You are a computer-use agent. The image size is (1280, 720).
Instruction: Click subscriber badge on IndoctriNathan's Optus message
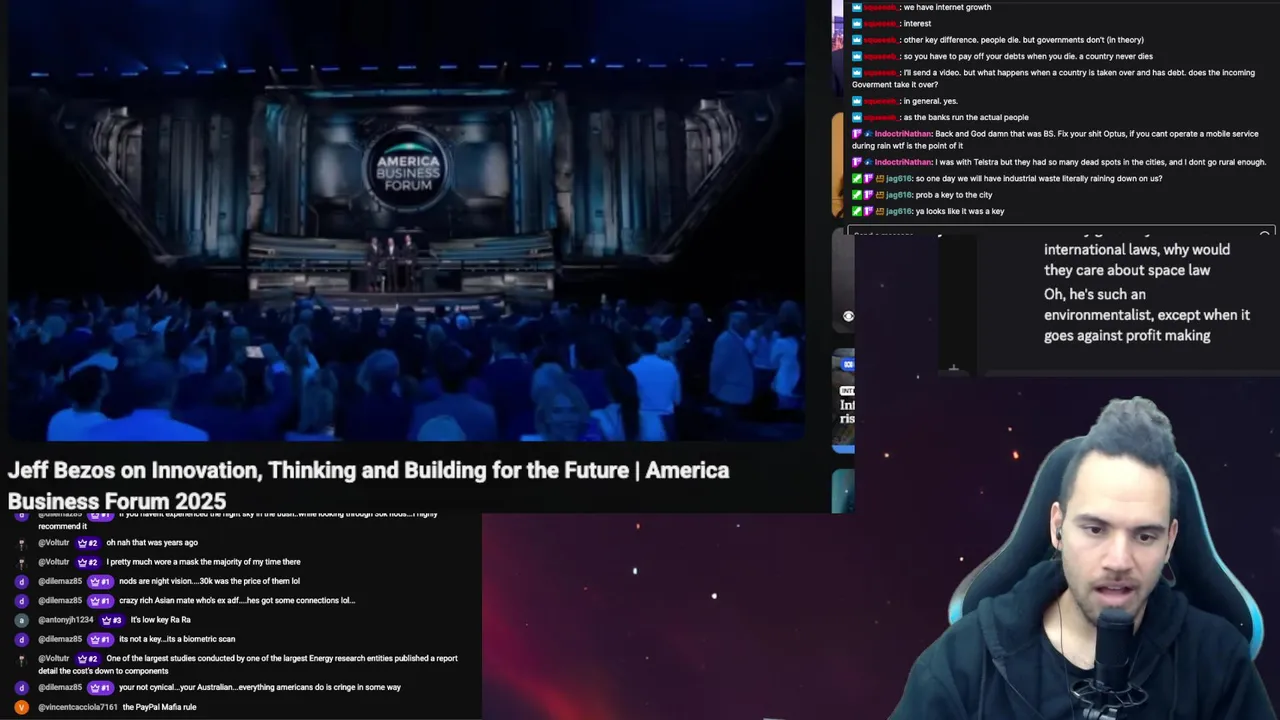(857, 134)
